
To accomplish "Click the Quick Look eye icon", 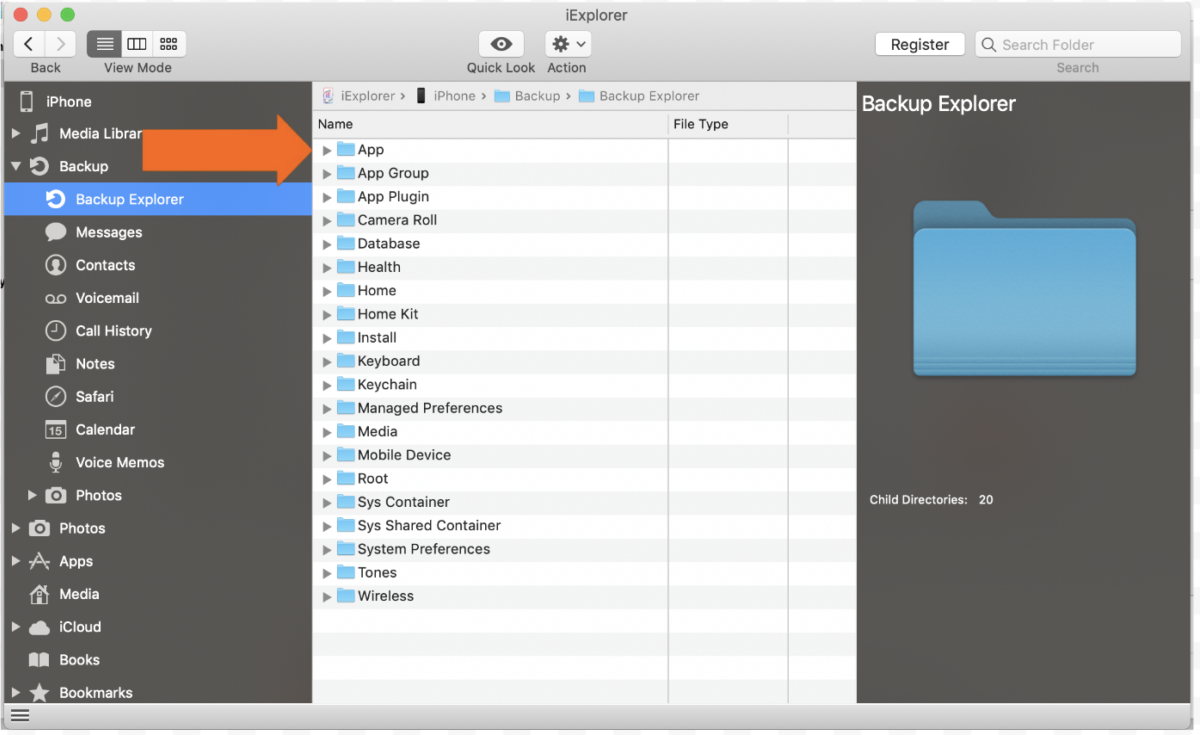I will coord(501,44).
